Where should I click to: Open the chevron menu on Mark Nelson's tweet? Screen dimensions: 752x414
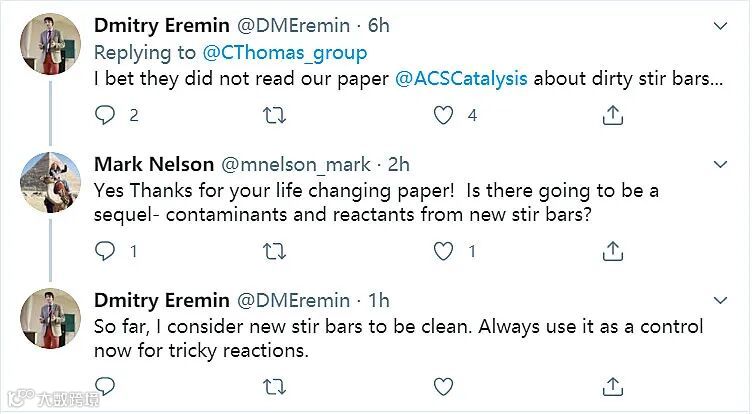(718, 162)
